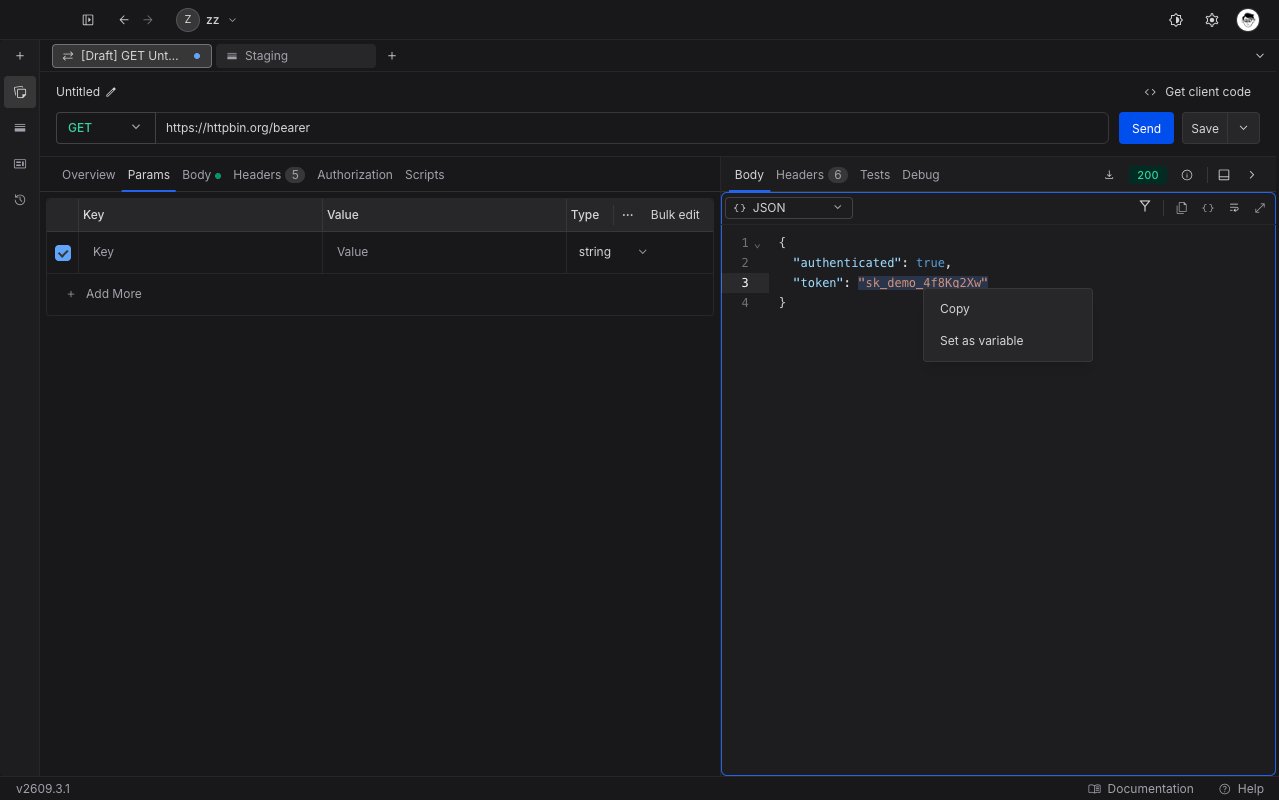Open the History sidebar icon
The height and width of the screenshot is (800, 1279).
point(20,200)
